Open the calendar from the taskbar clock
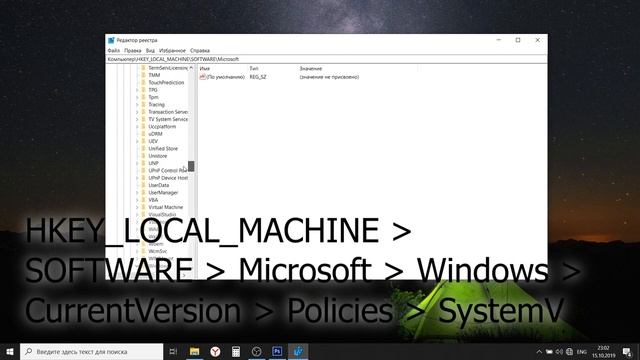Screen dimensions: 640x360 604,351
